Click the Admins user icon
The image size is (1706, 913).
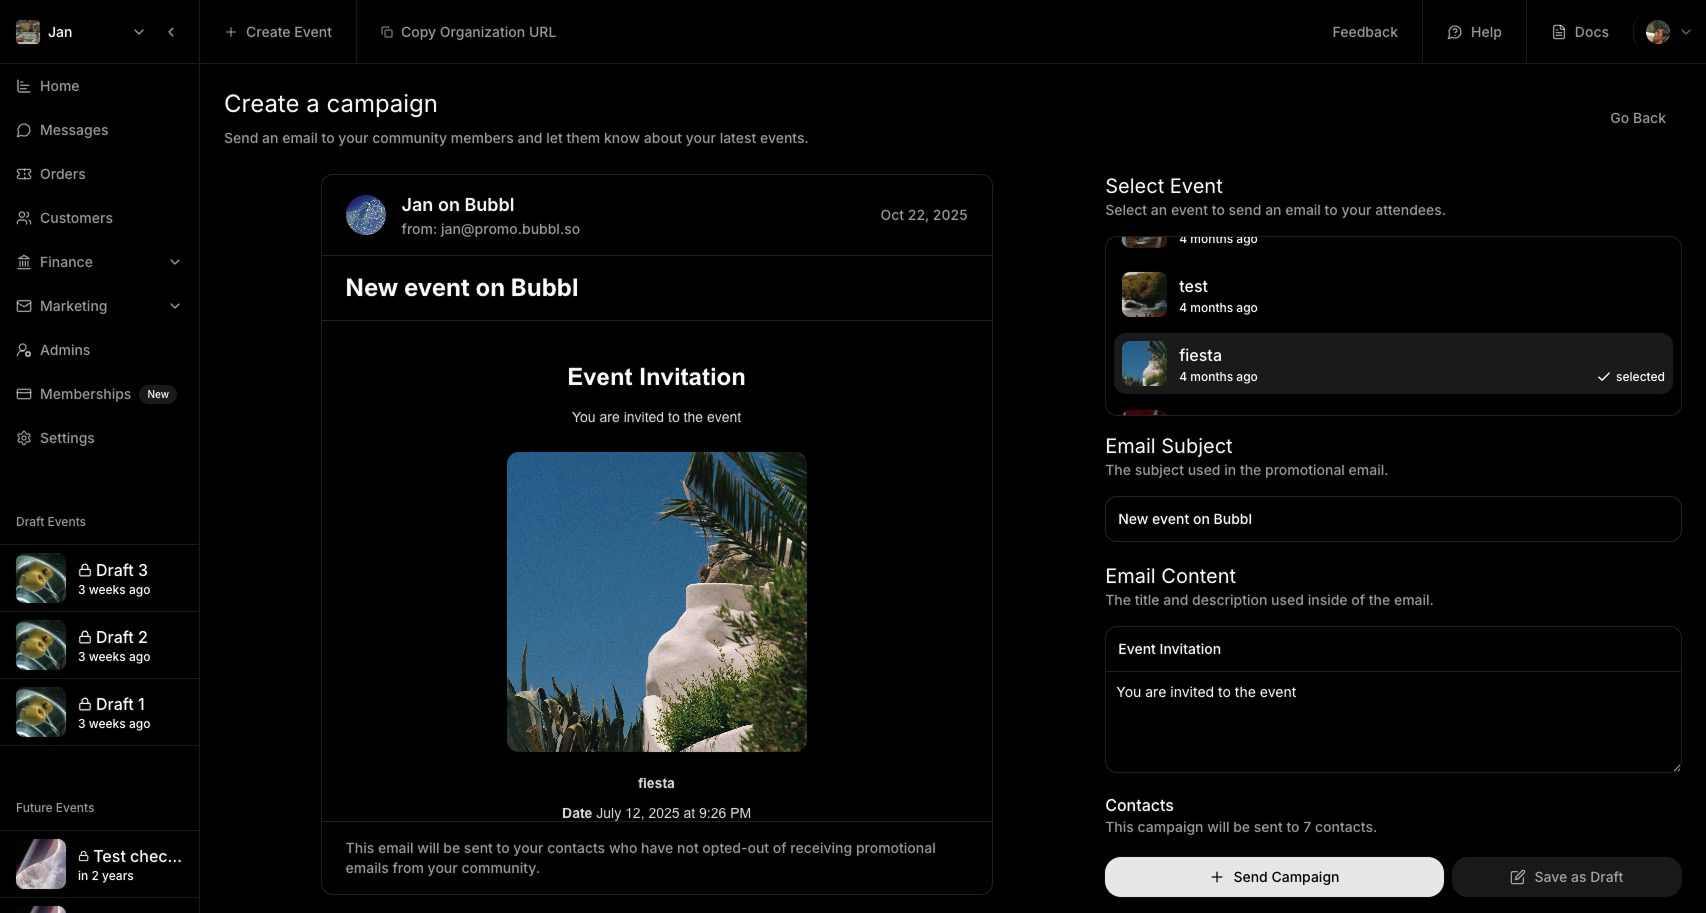[24, 350]
